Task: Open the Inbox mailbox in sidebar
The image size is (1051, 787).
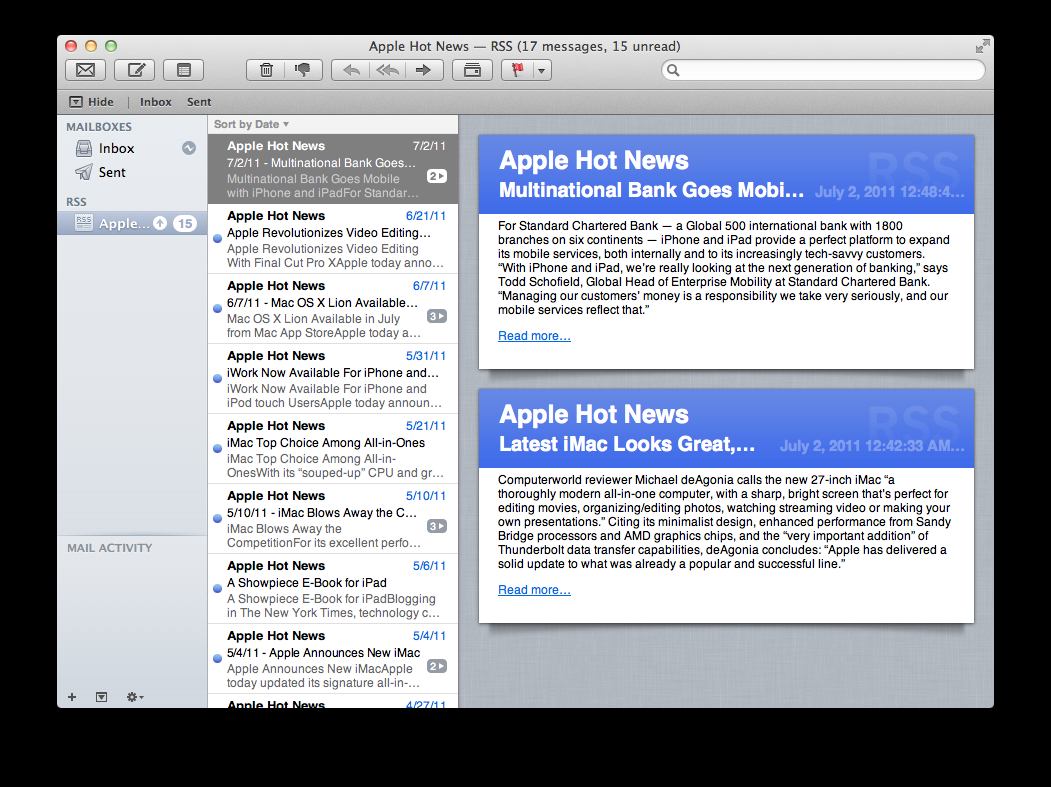Action: (132, 148)
